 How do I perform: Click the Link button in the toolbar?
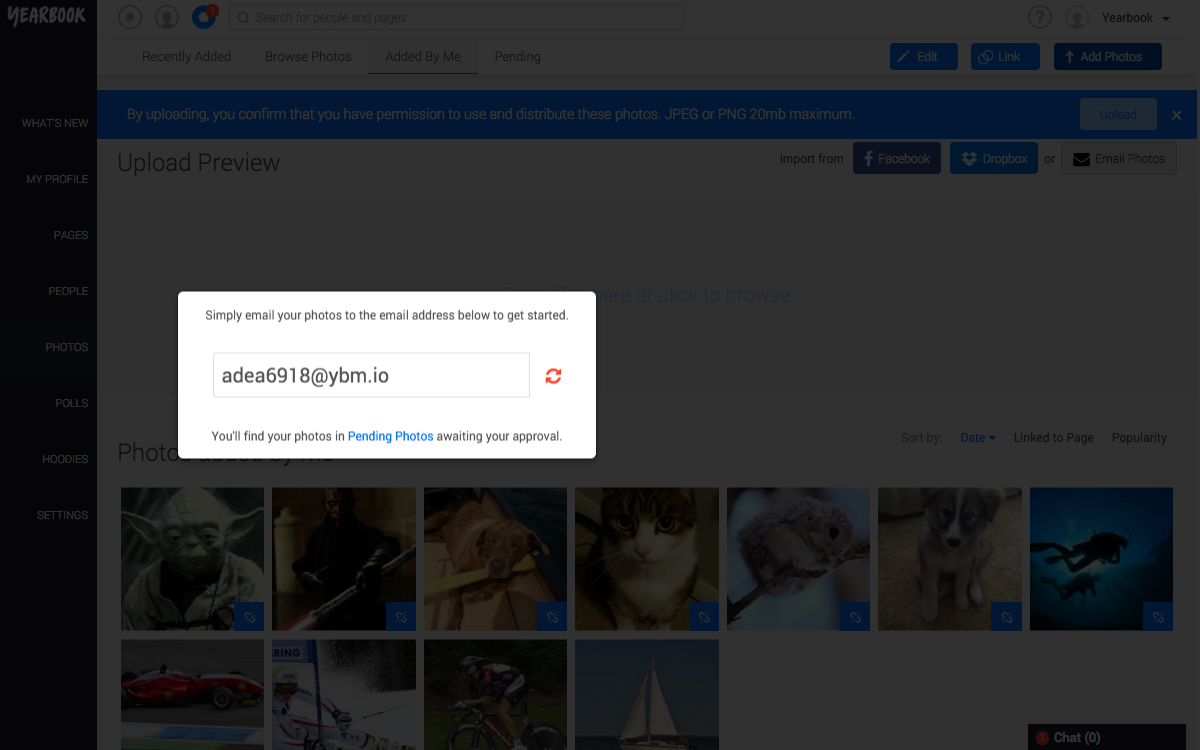coord(1005,57)
